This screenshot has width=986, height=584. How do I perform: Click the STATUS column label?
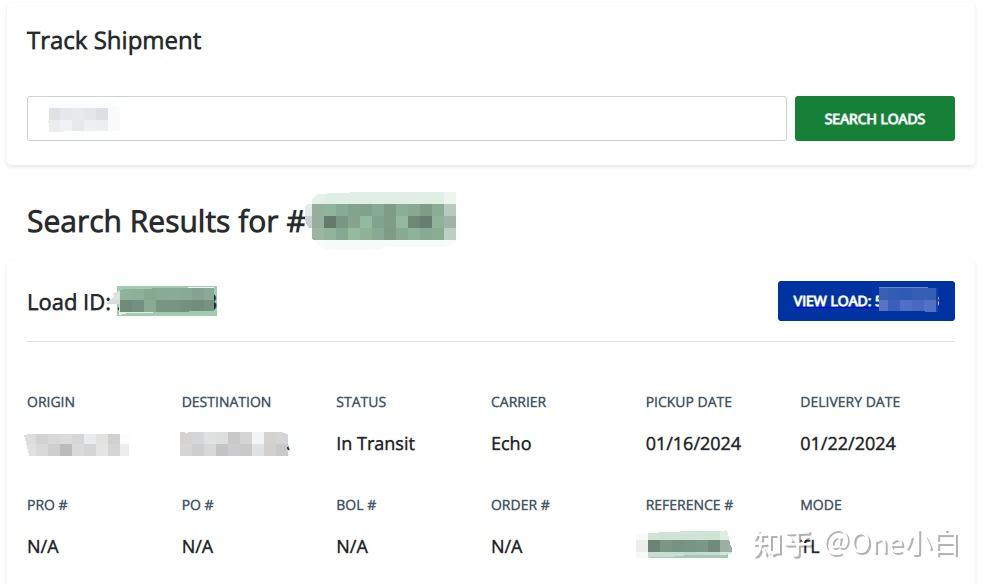[361, 402]
